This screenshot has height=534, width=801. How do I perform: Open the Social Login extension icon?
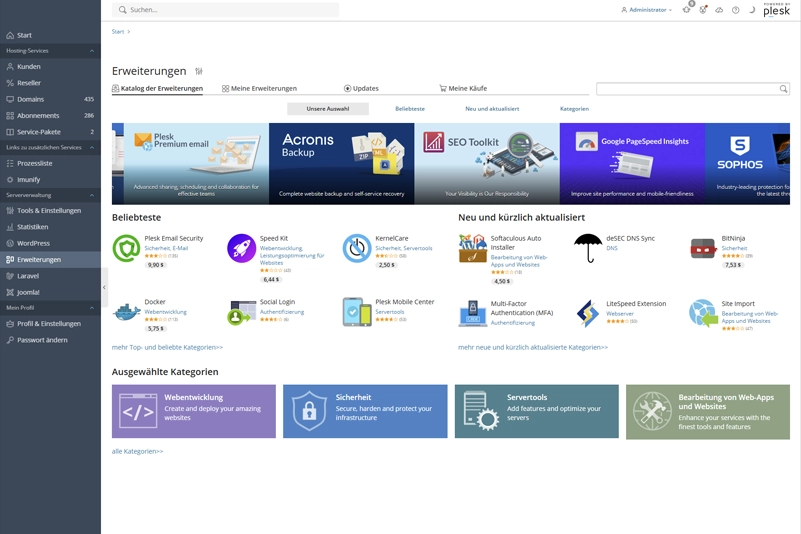tap(241, 313)
